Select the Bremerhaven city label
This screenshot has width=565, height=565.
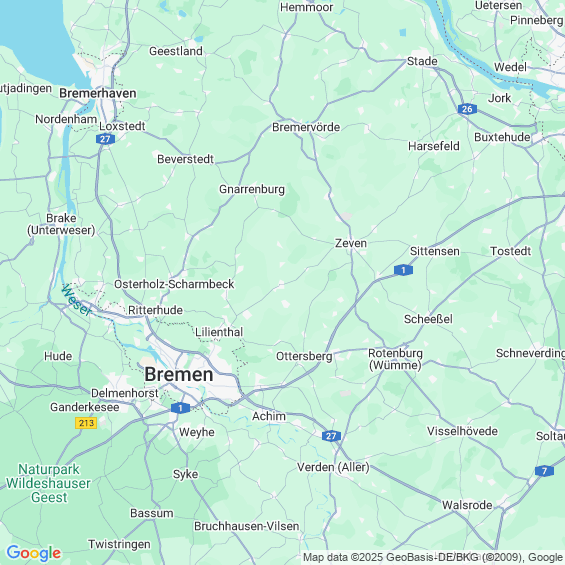[x=98, y=93]
